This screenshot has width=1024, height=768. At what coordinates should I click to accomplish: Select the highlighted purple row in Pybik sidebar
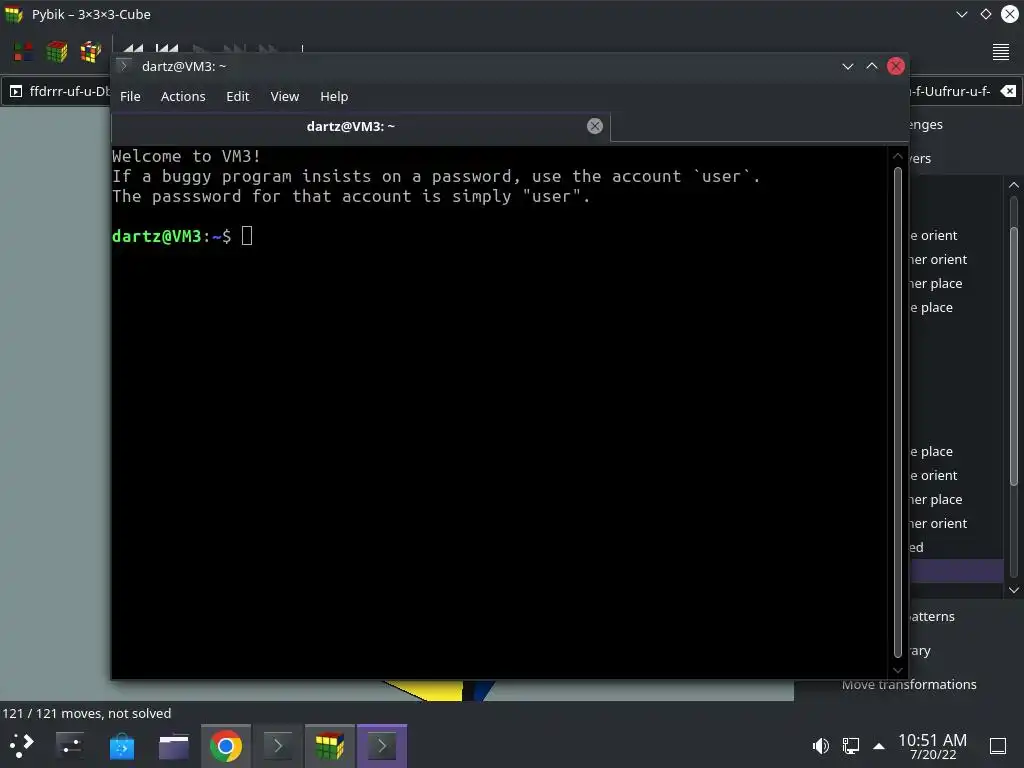(956, 571)
